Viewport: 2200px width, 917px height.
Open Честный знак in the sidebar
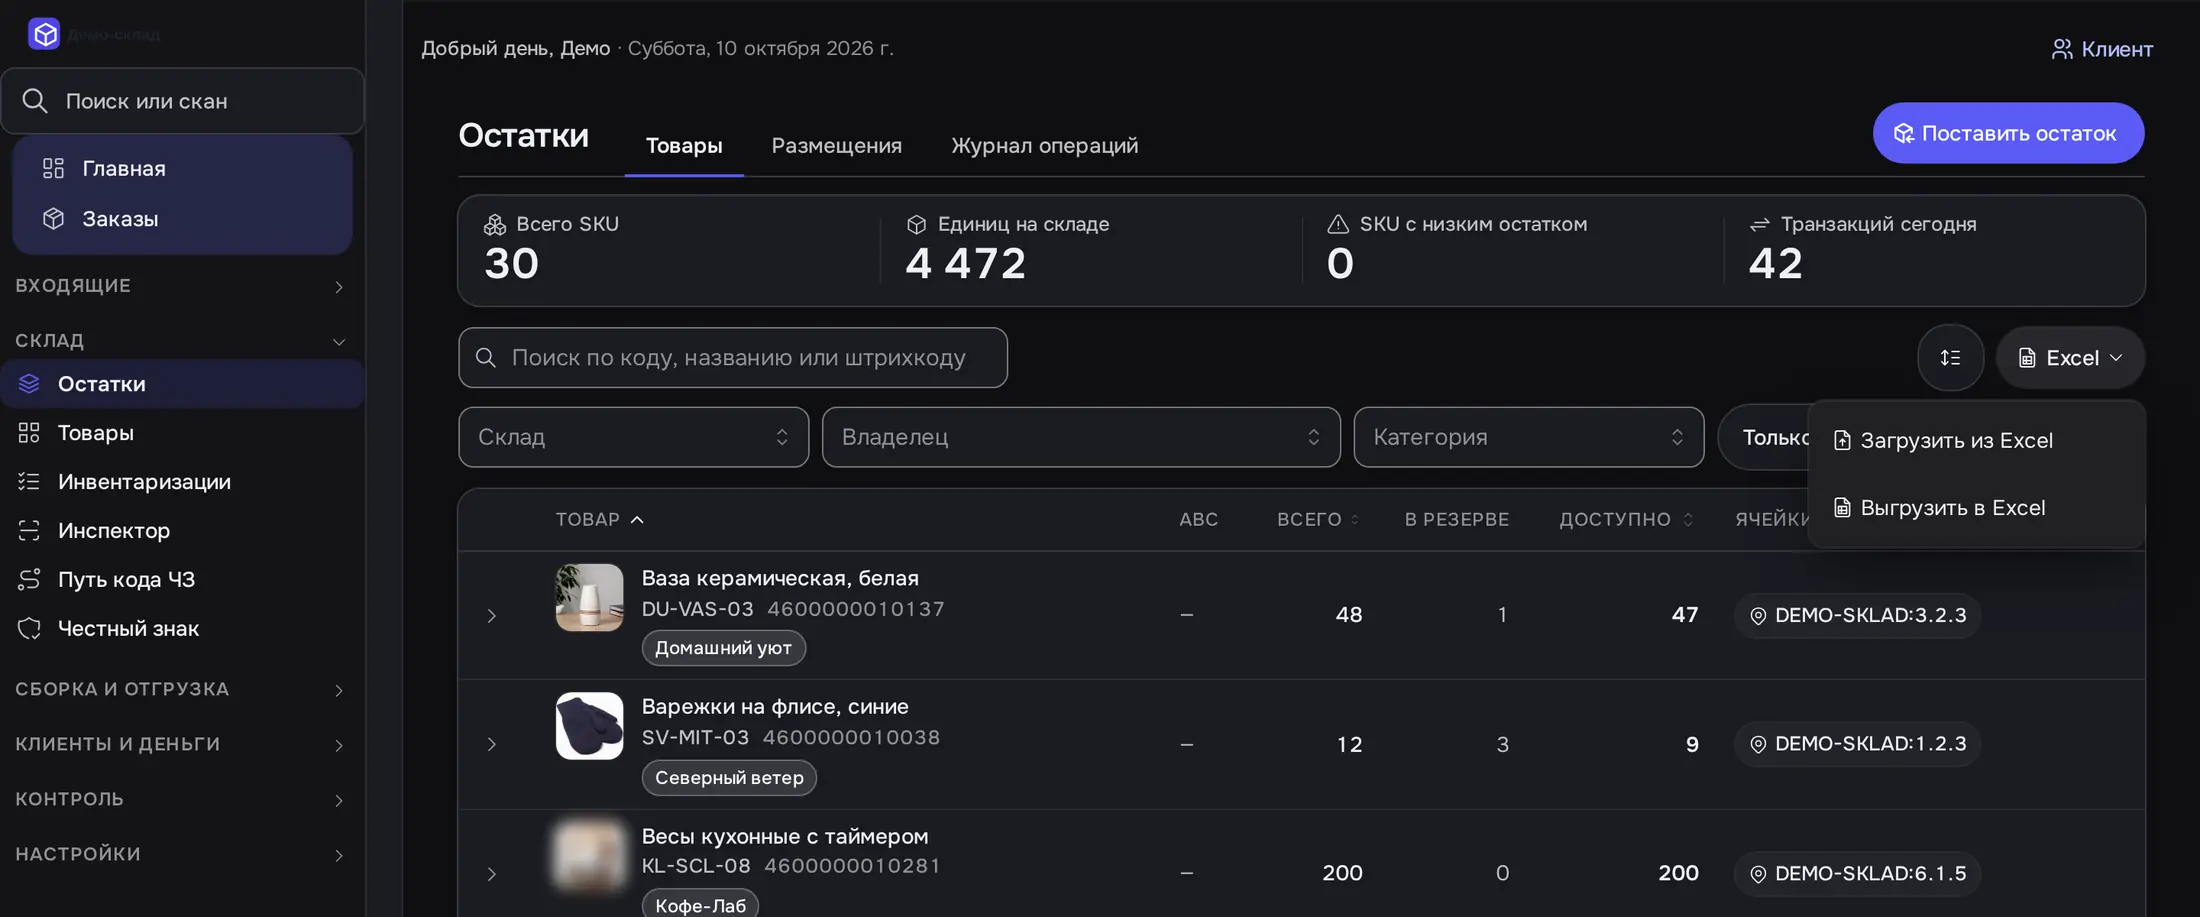point(182,629)
